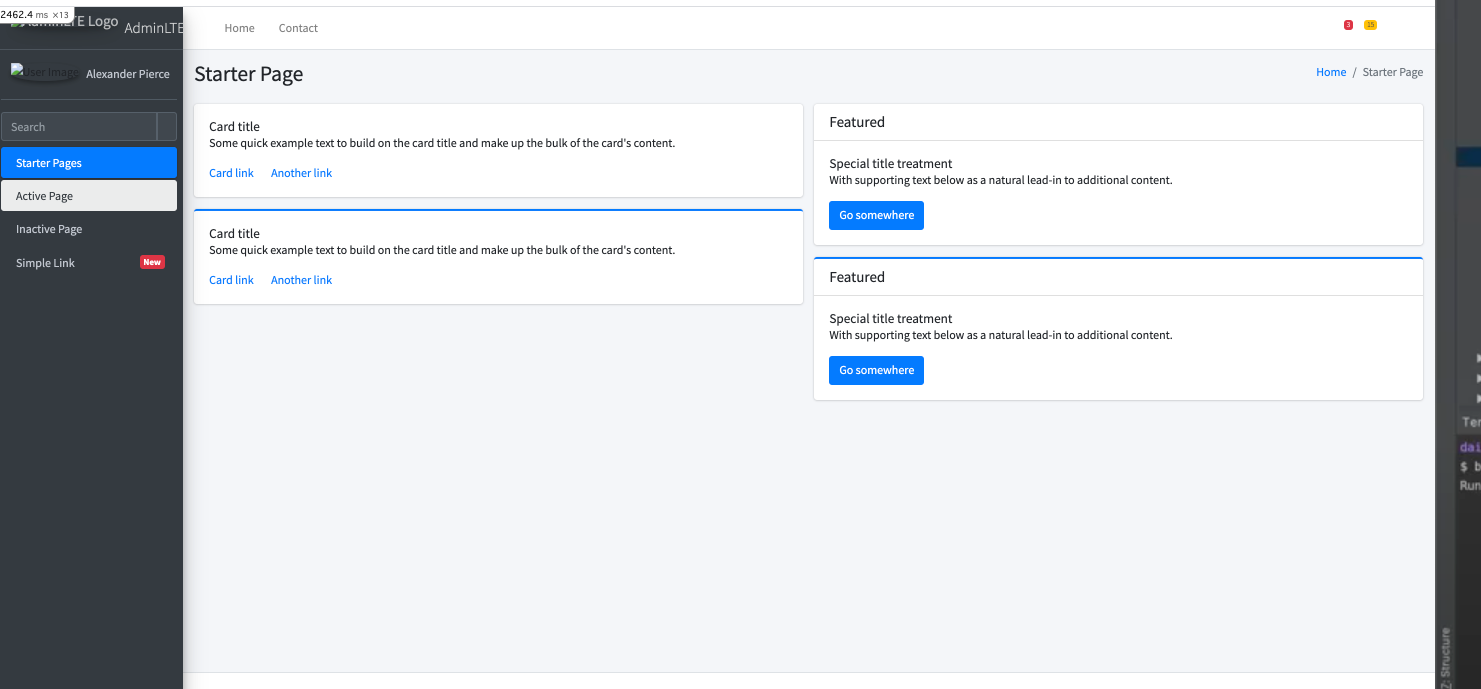The image size is (1481, 689).
Task: Select Simple Link in sidebar
Action: pyautogui.click(x=46, y=263)
